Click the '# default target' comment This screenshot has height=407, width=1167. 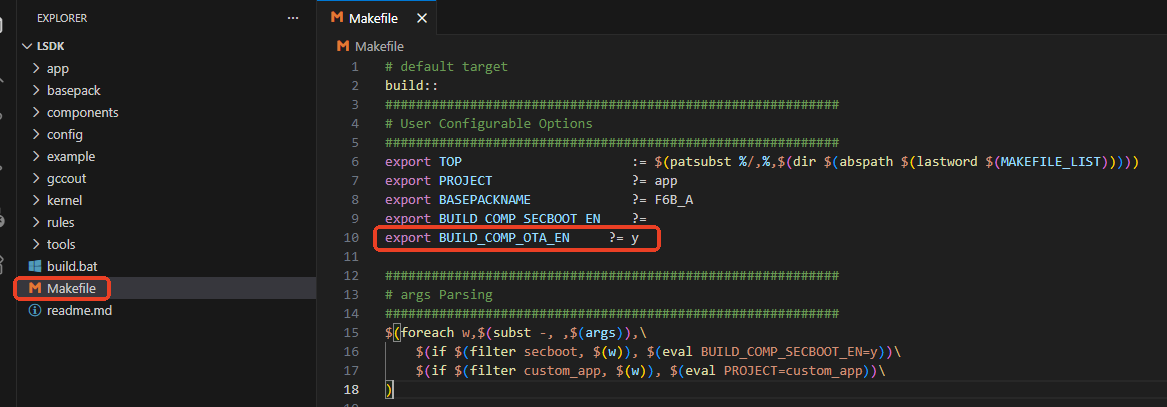(x=447, y=66)
